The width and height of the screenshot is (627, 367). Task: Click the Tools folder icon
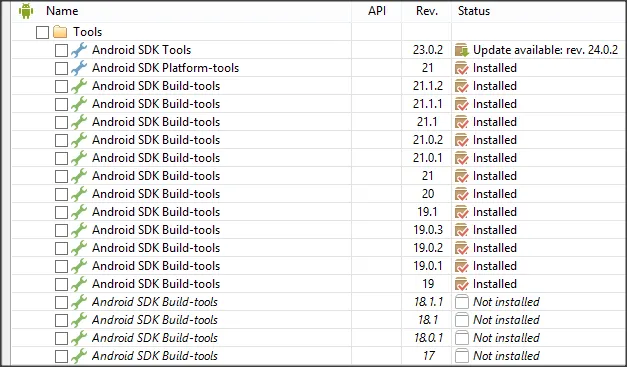pos(60,32)
